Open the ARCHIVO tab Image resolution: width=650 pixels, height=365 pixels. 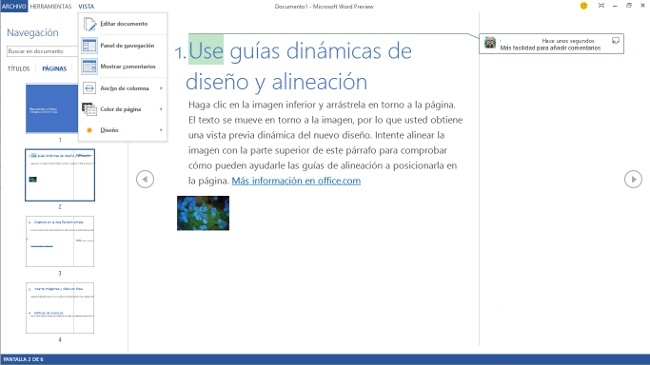click(14, 6)
